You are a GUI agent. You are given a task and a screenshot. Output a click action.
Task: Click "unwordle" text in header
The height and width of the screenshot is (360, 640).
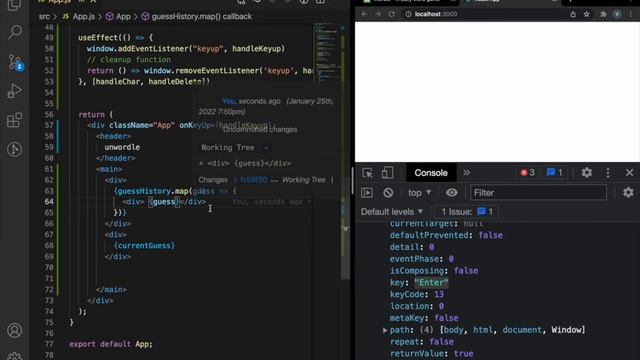122,147
